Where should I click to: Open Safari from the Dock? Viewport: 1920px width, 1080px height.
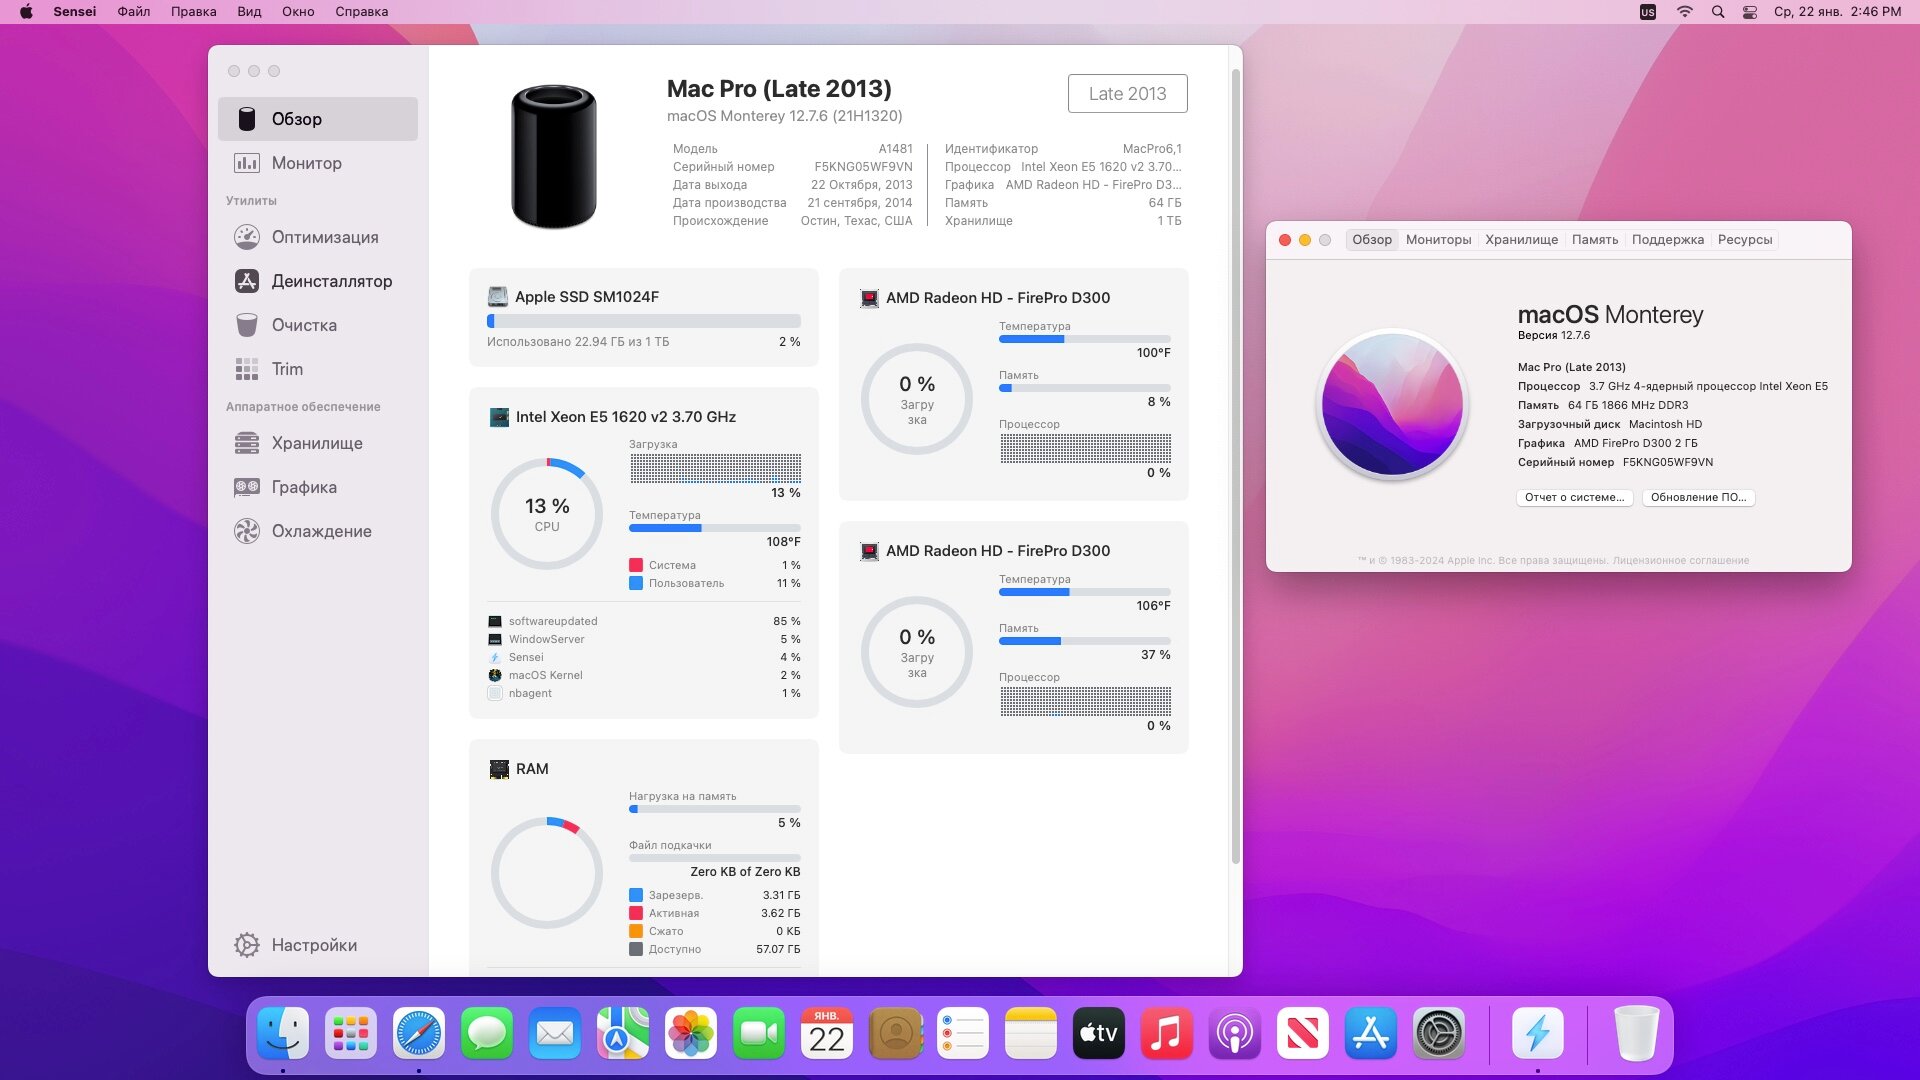(419, 1033)
